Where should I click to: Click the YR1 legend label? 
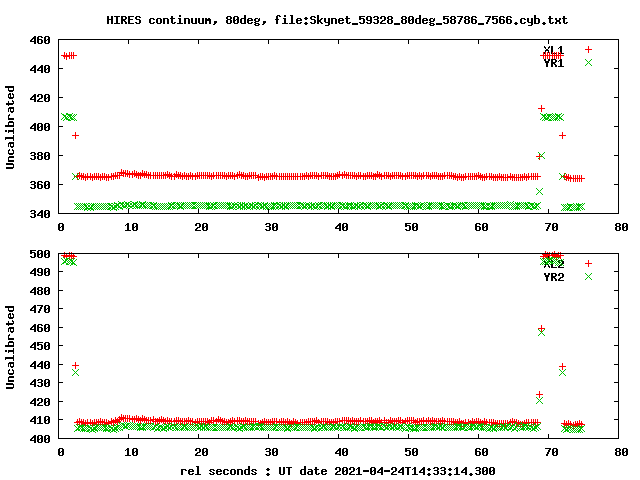(553, 63)
